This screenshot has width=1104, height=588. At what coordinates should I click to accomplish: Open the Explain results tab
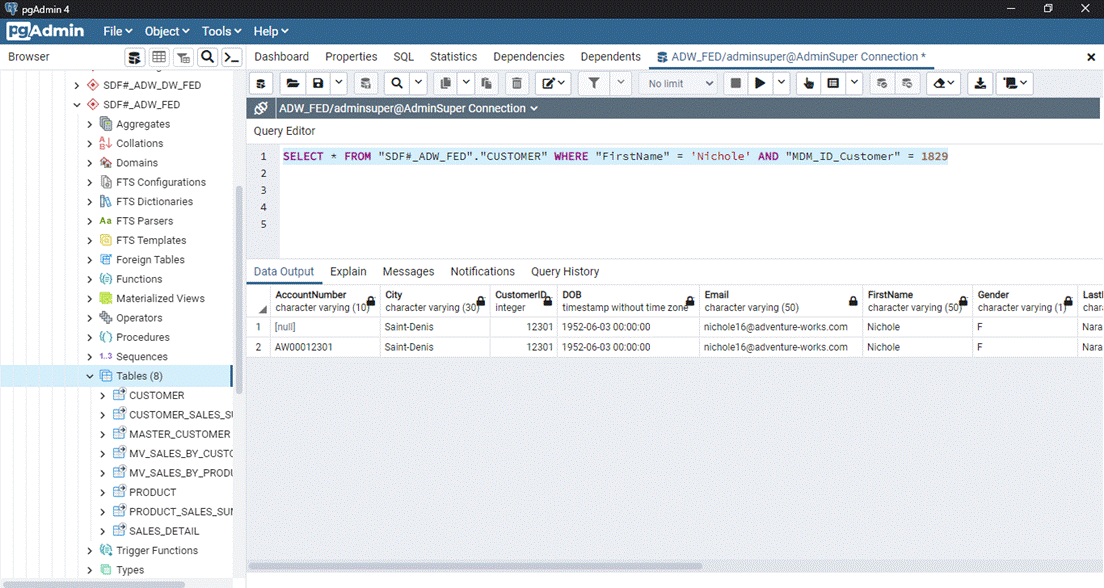tap(349, 272)
